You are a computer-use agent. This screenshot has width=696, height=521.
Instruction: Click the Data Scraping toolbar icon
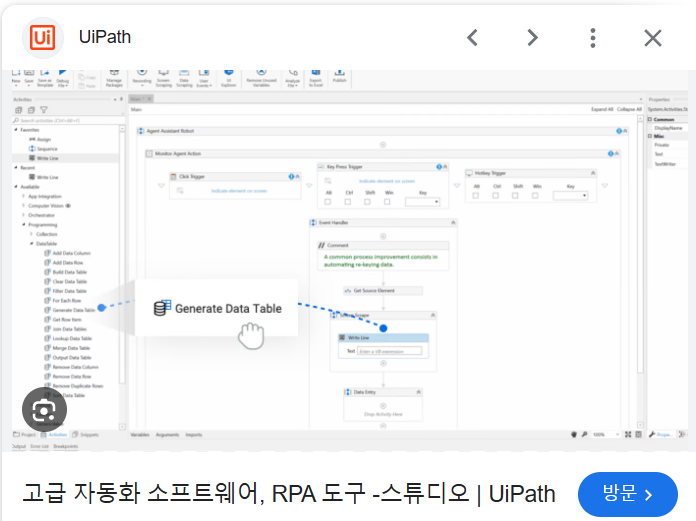(184, 79)
